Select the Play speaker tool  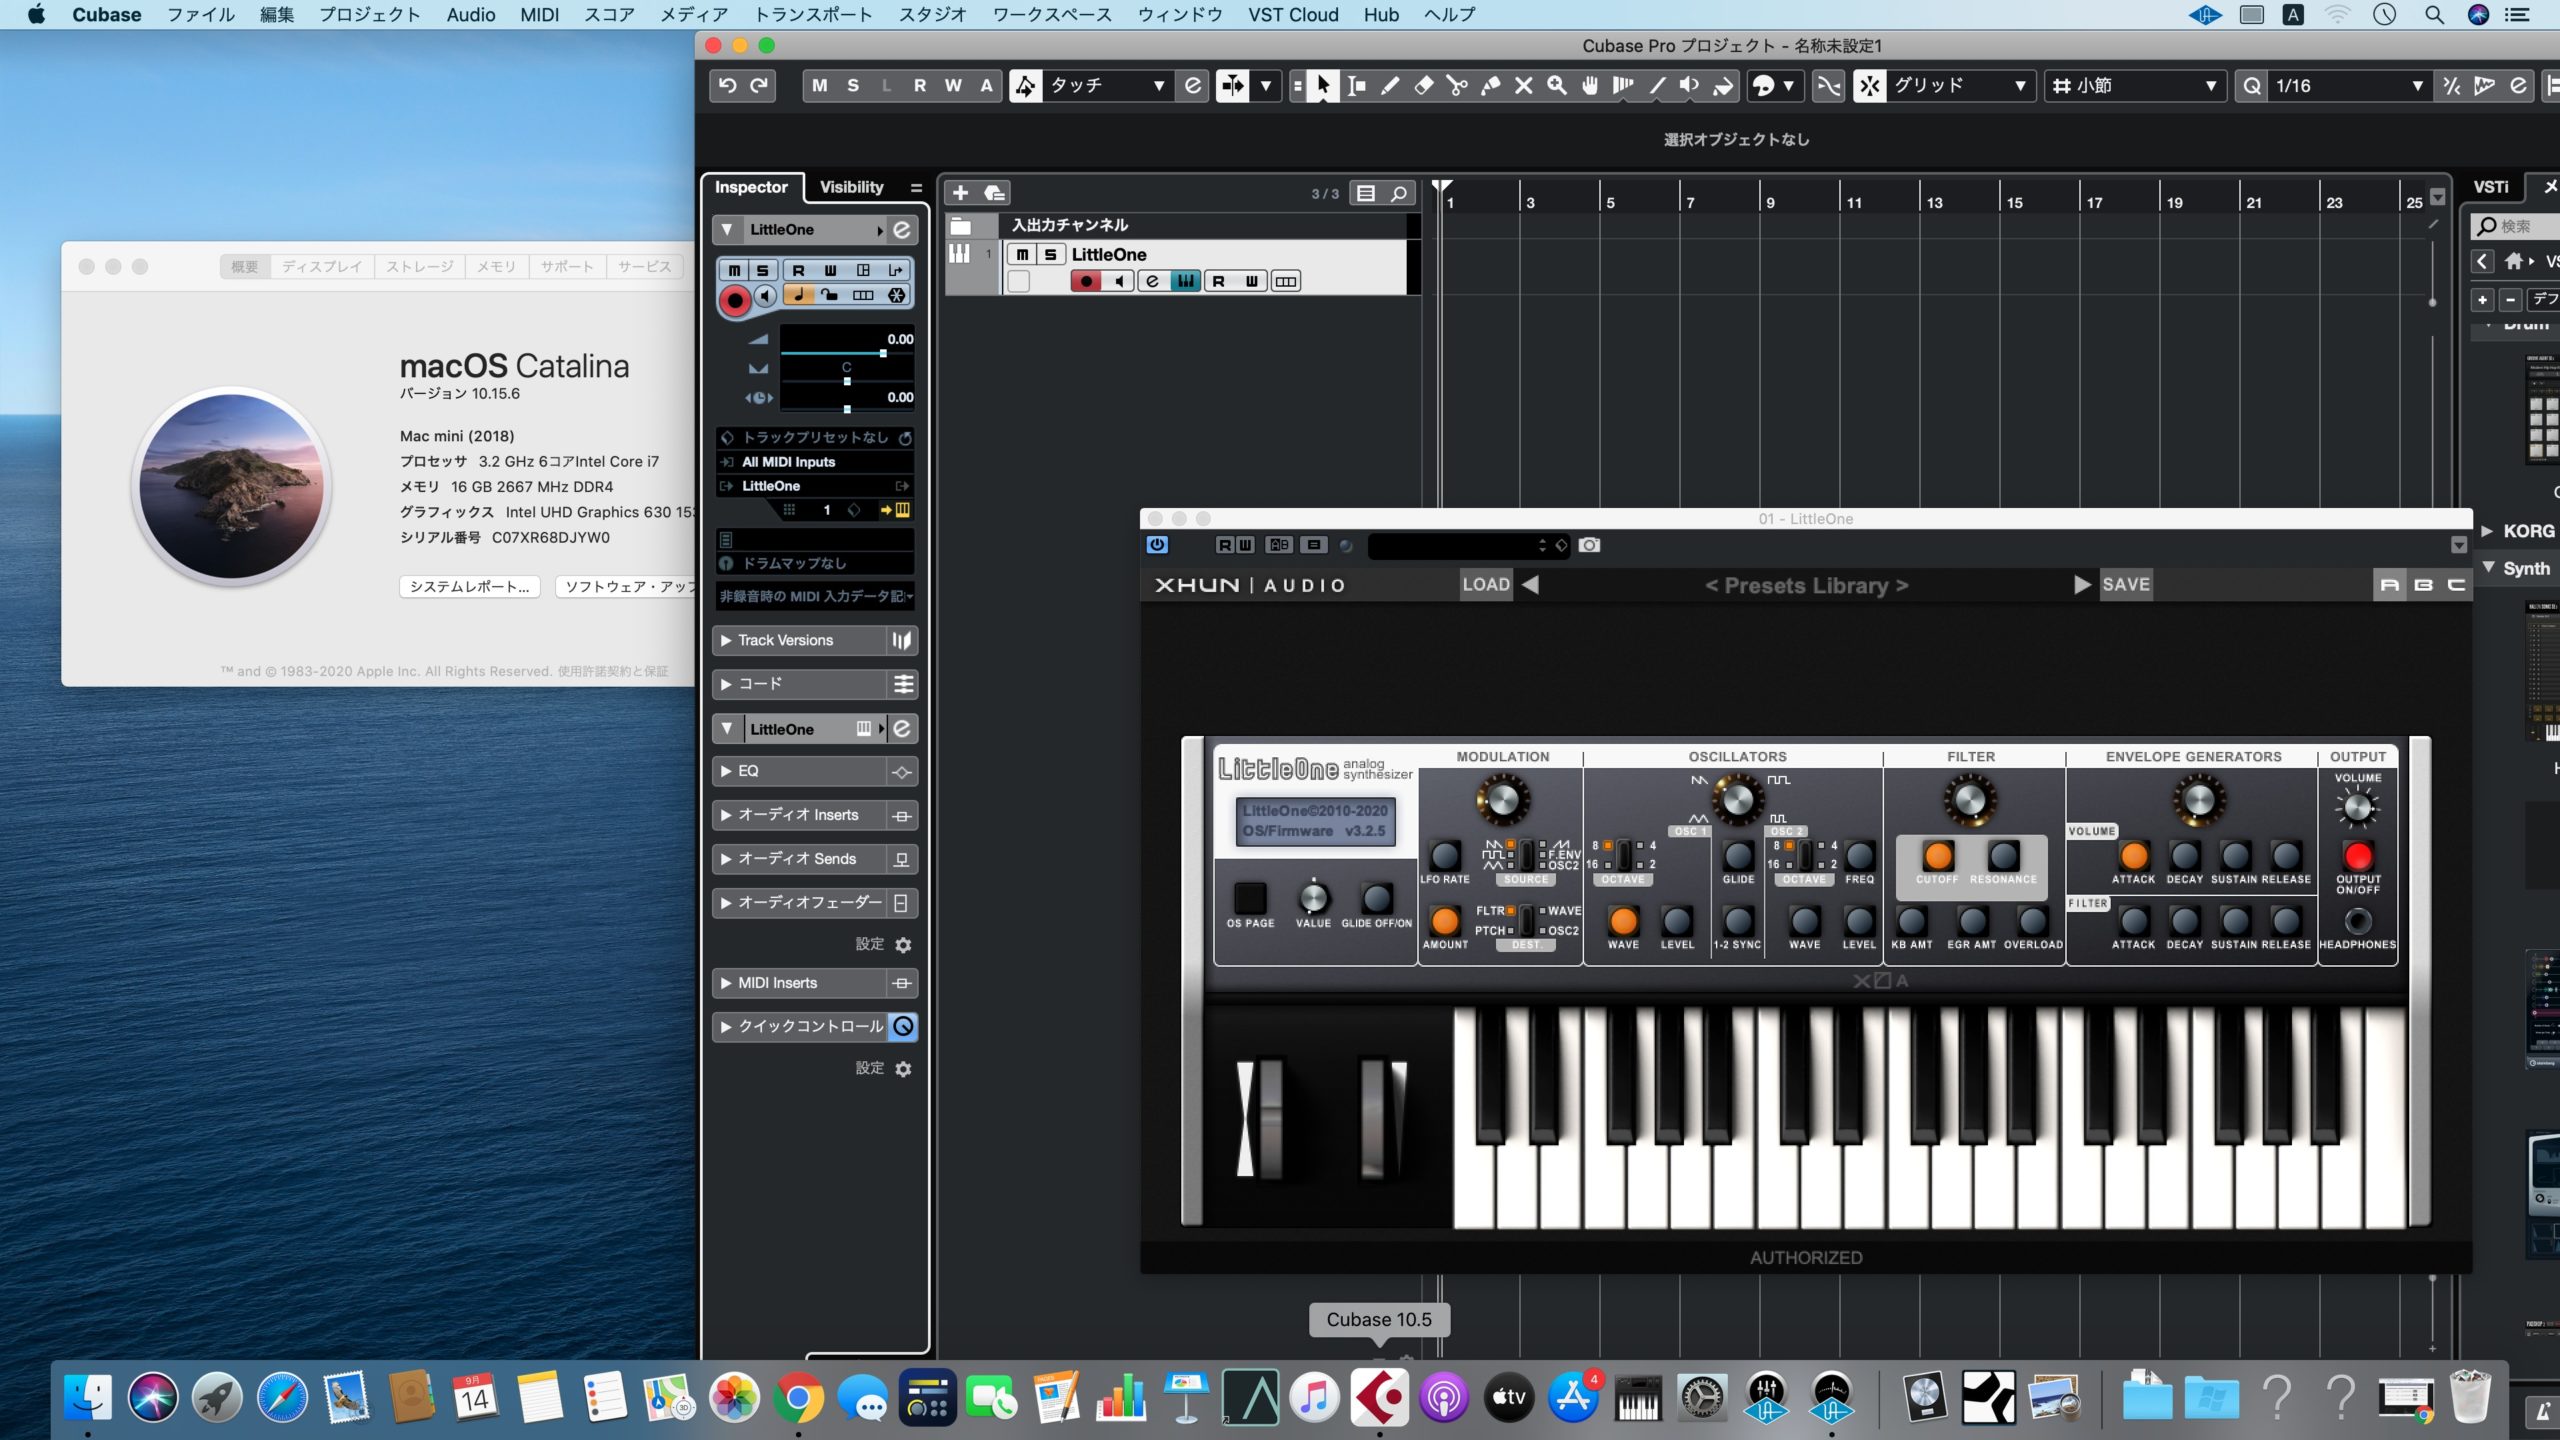[1690, 86]
